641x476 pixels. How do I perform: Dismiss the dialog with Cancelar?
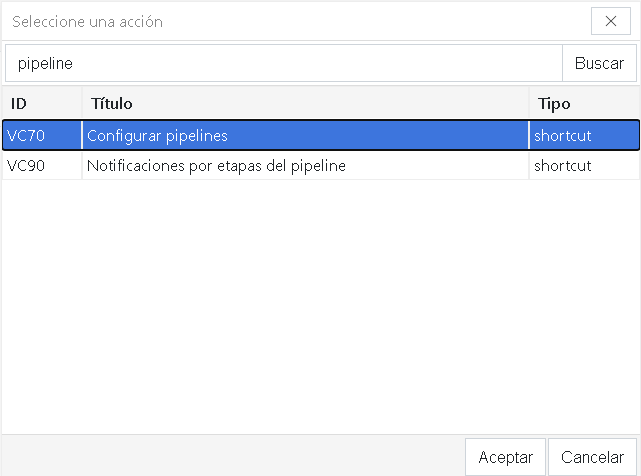click(x=592, y=457)
